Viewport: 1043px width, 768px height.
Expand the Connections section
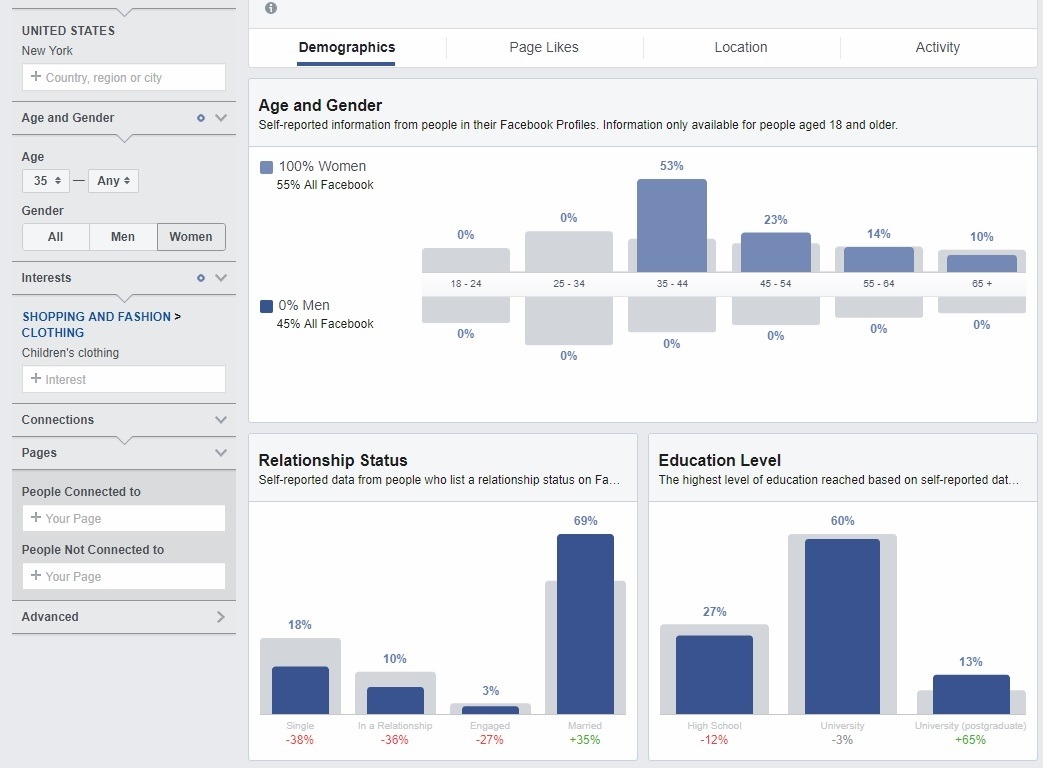220,420
